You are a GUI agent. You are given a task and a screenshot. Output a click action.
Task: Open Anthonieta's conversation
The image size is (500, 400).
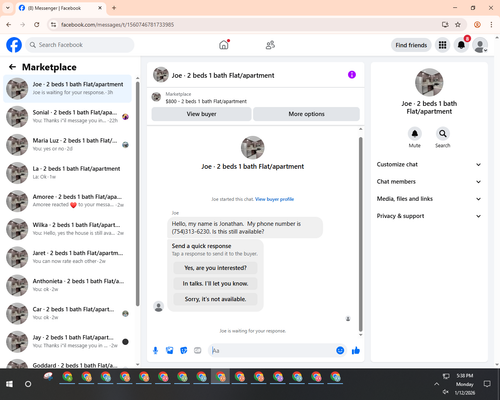(x=67, y=285)
